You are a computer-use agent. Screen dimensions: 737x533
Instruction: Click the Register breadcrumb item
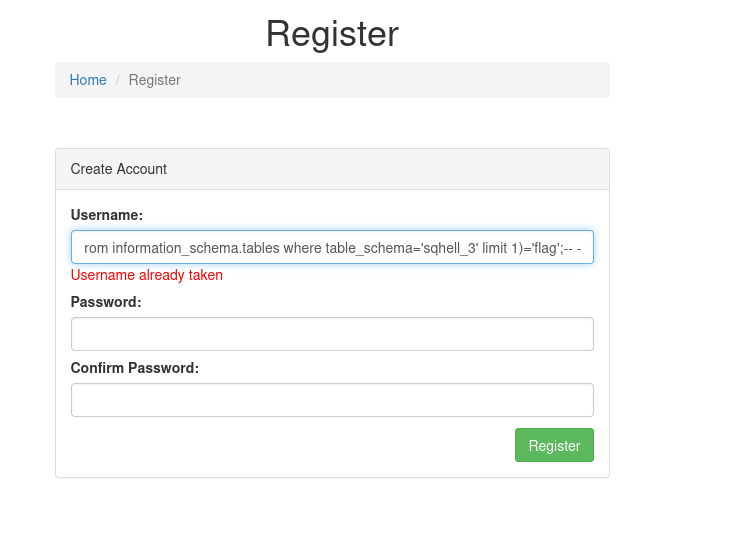(x=154, y=80)
